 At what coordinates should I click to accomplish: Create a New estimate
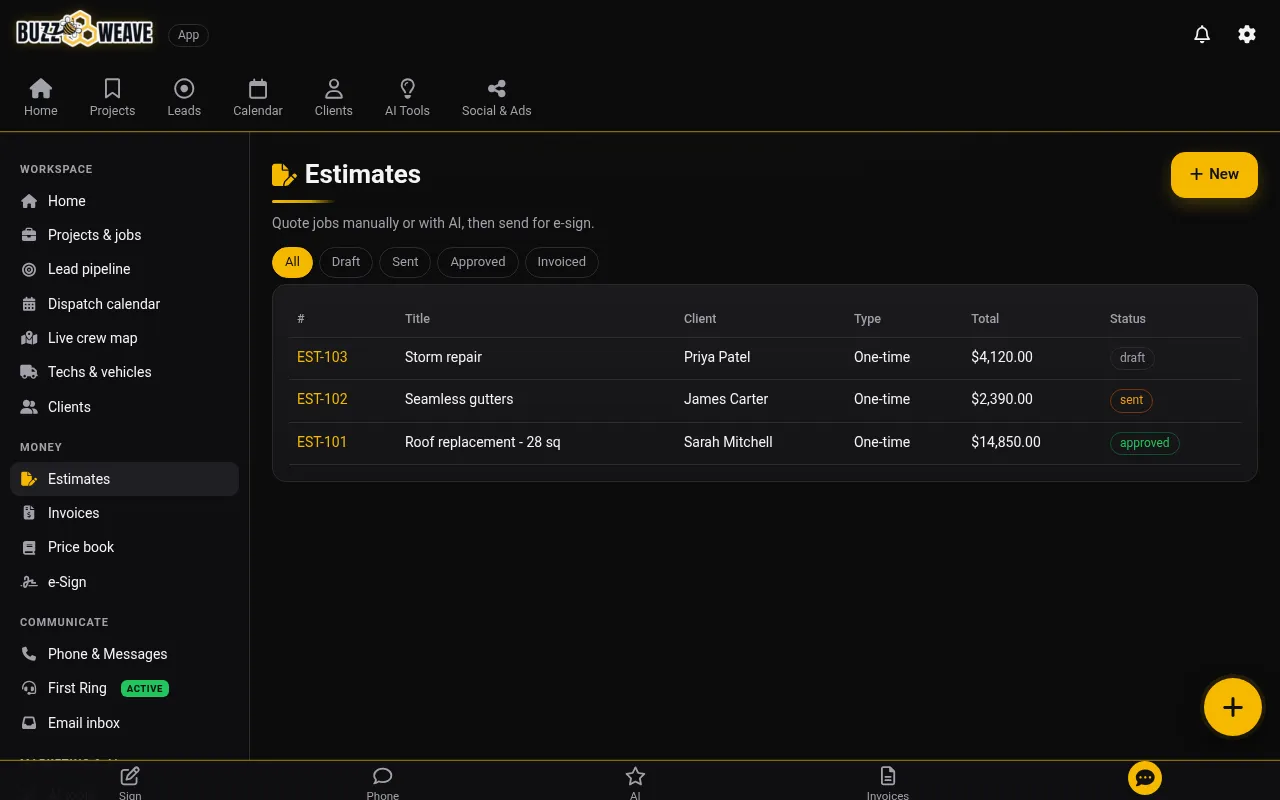(x=1214, y=174)
